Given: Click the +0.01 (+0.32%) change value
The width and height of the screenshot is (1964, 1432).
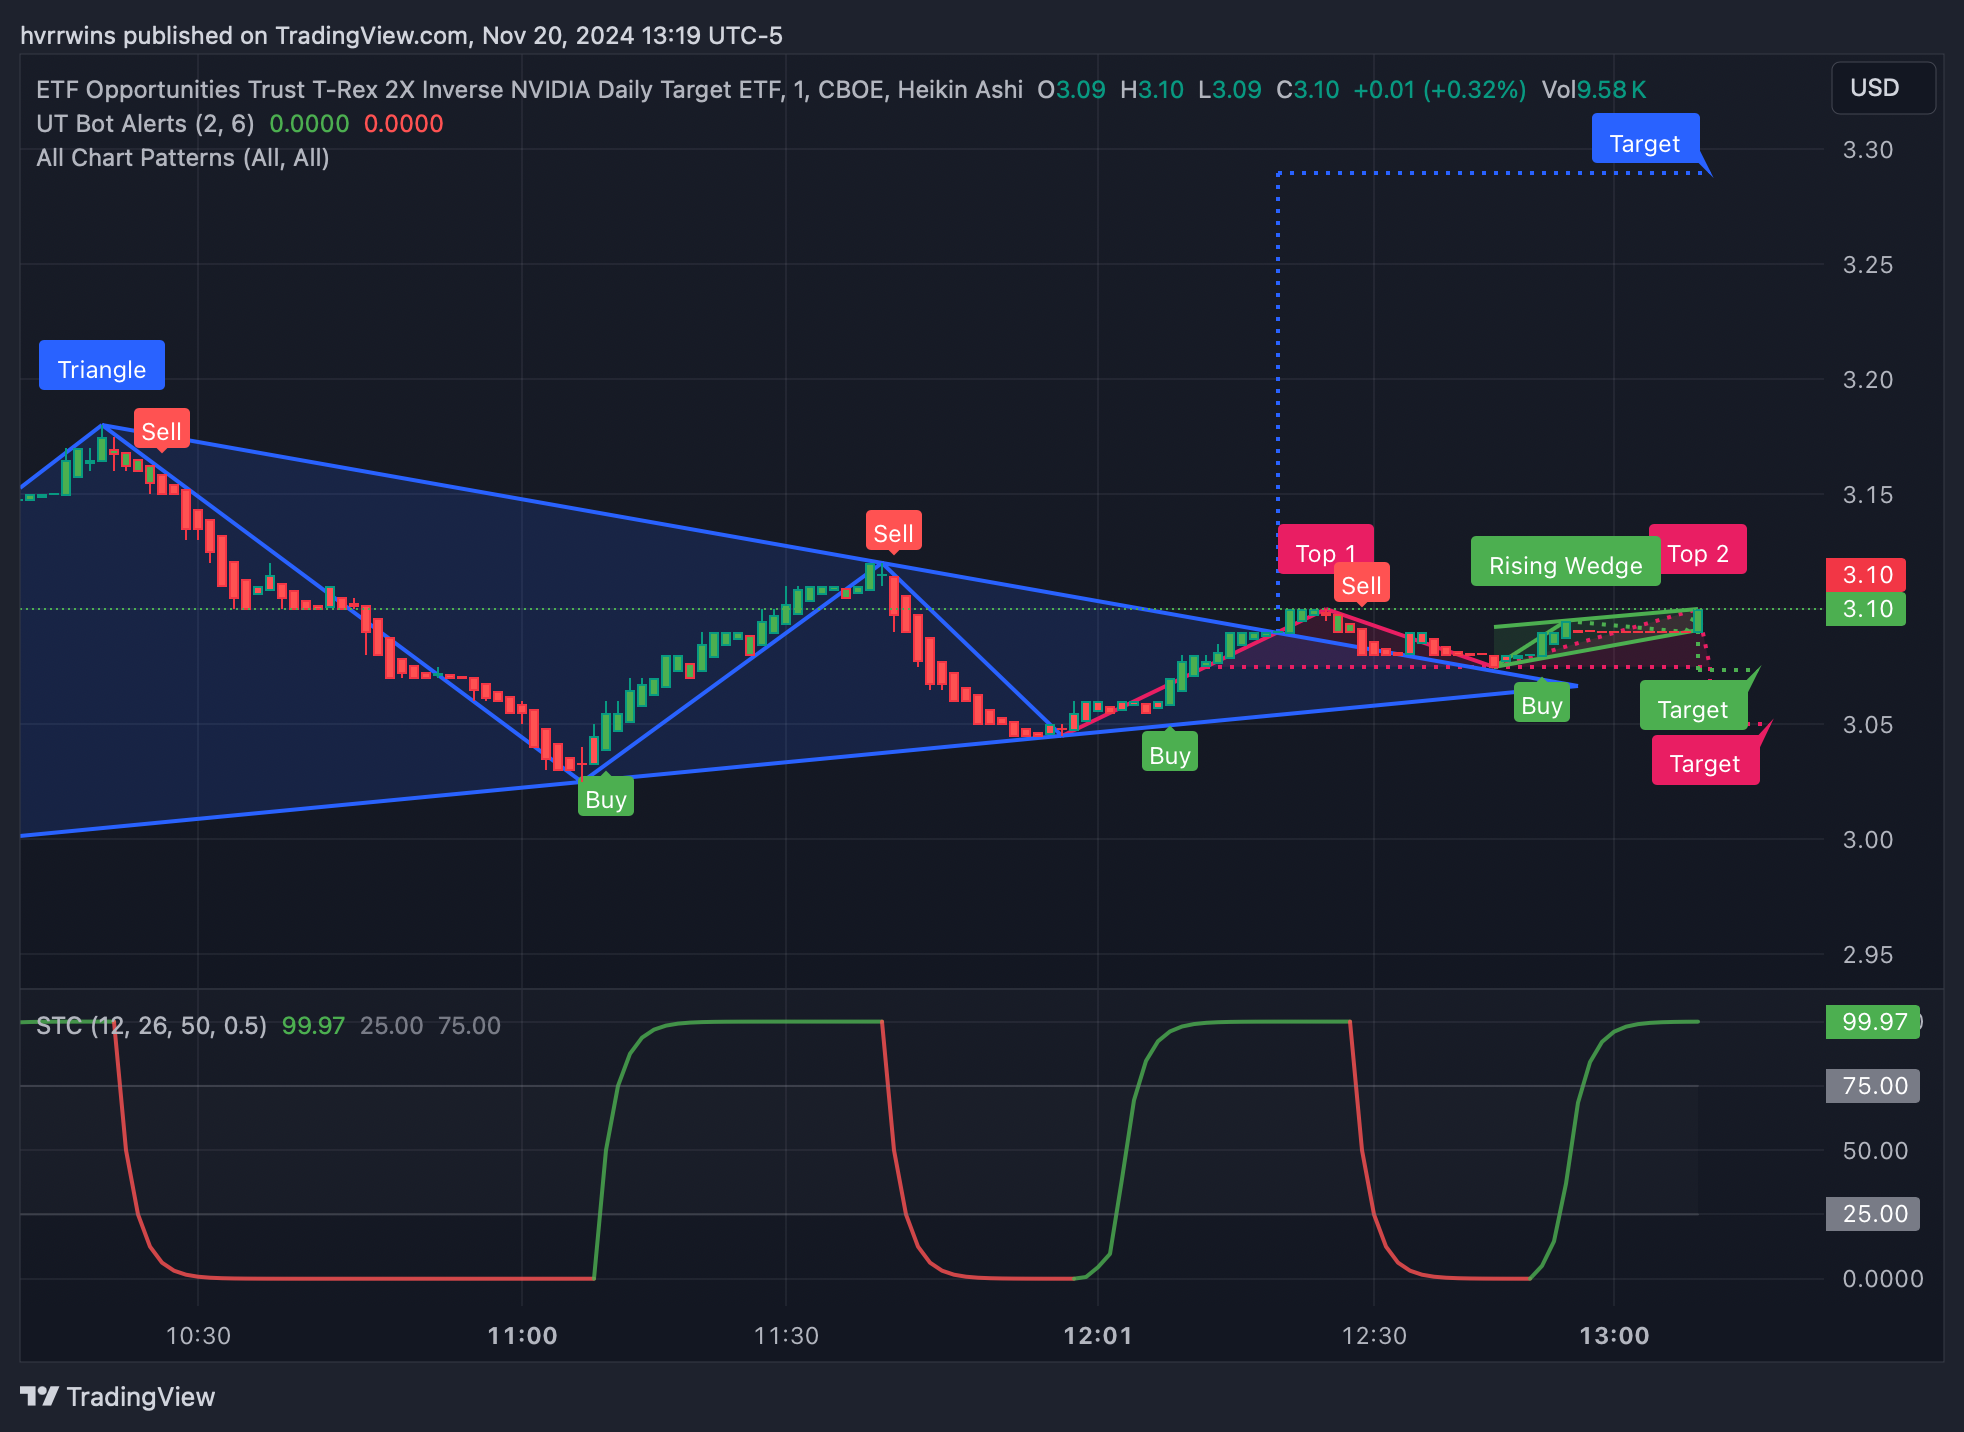Looking at the screenshot, I should coord(1440,90).
